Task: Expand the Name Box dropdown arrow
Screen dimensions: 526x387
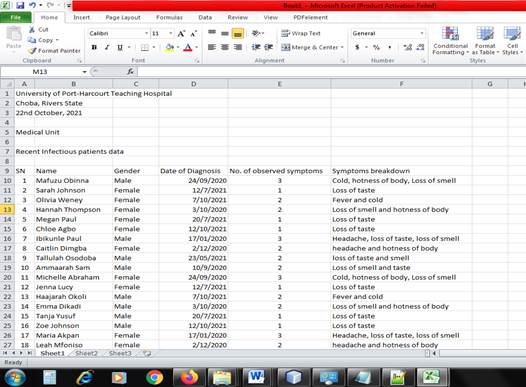Action: 85,72
